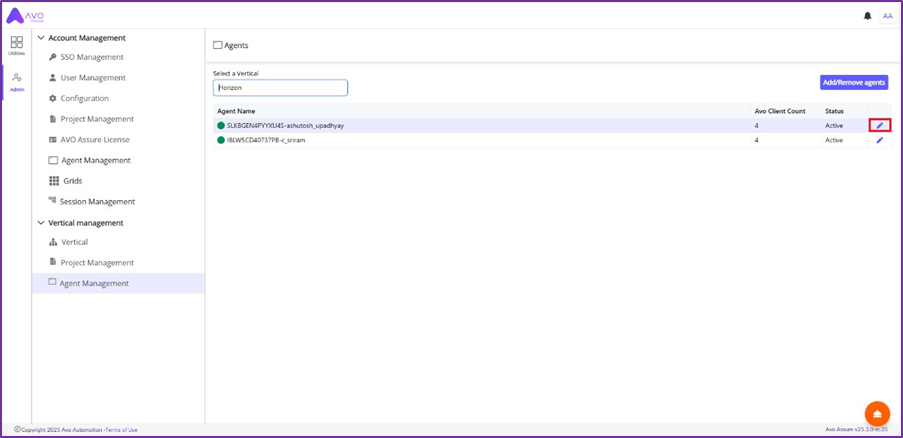
Task: Go to User Management
Action: (92, 78)
